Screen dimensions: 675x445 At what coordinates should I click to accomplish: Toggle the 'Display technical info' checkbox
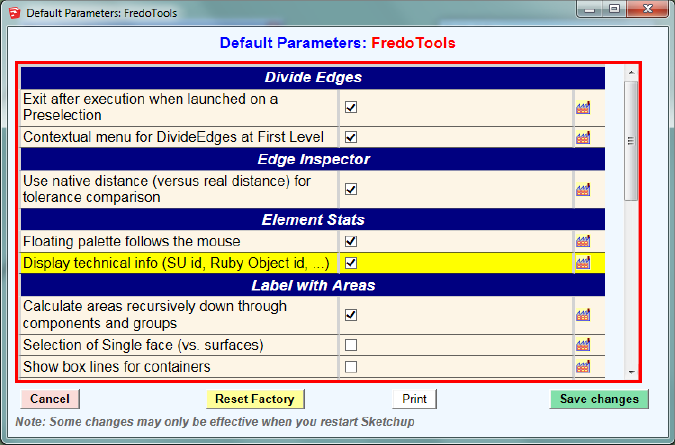[351, 263]
